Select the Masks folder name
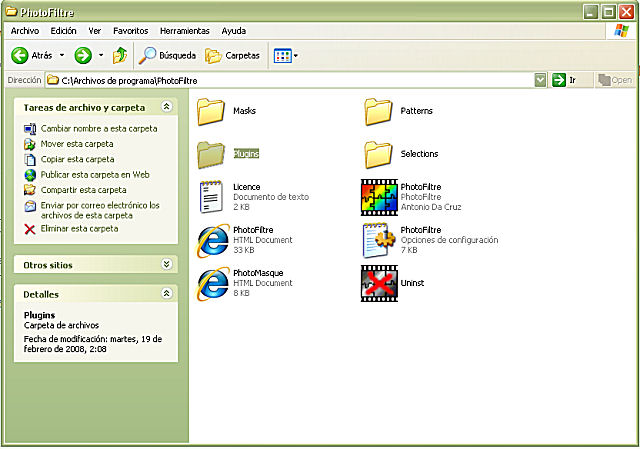Screen dimensions: 640x449 (x=244, y=111)
